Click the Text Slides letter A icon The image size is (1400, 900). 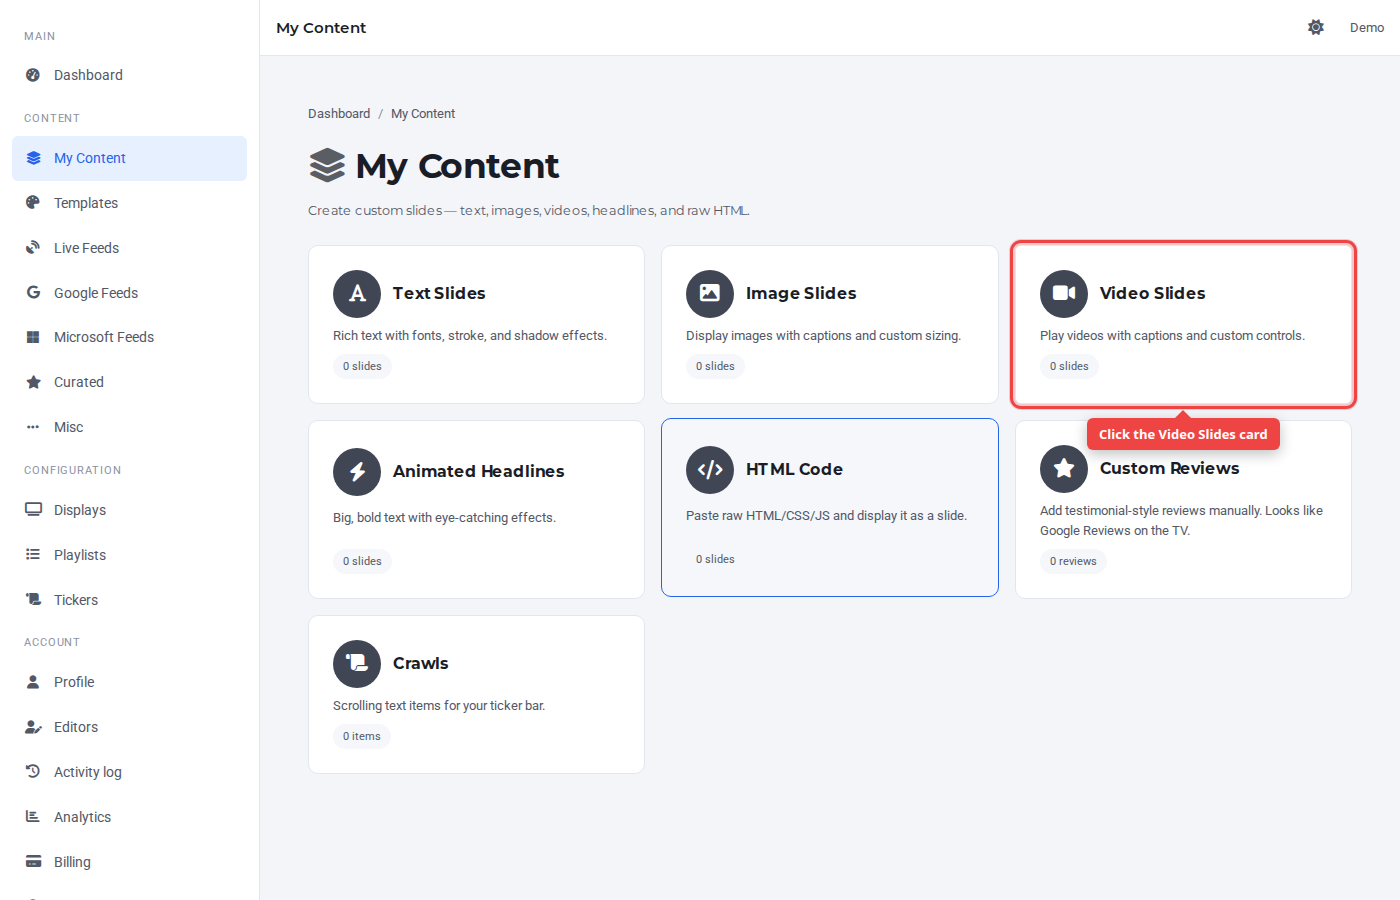pos(357,294)
